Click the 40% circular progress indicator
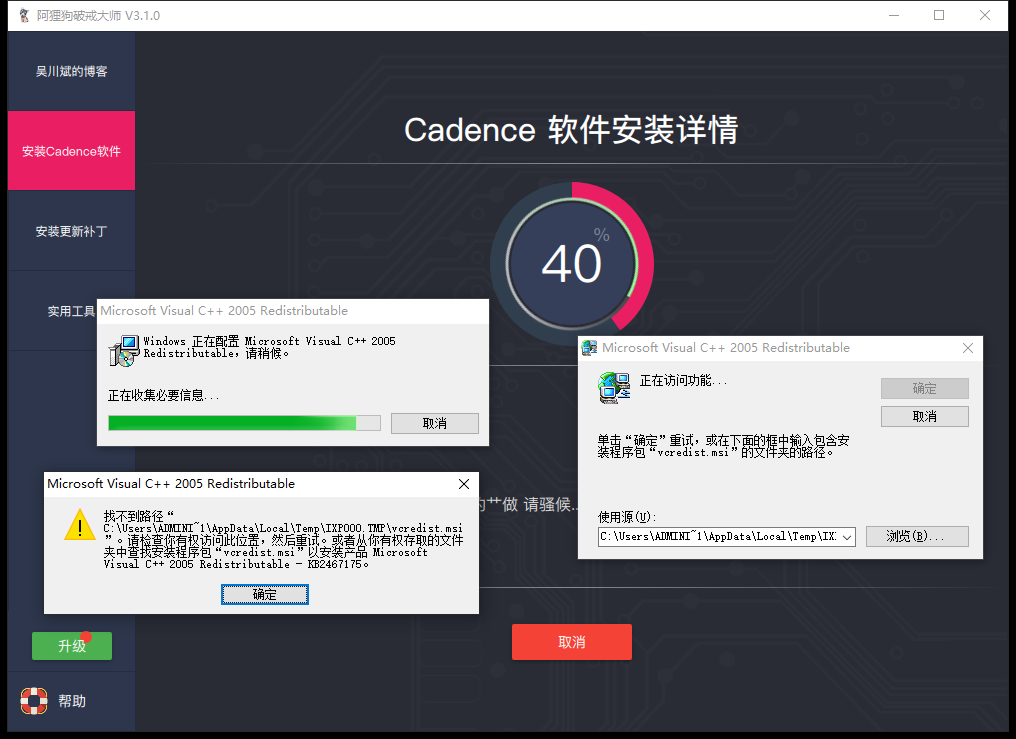 click(x=572, y=264)
